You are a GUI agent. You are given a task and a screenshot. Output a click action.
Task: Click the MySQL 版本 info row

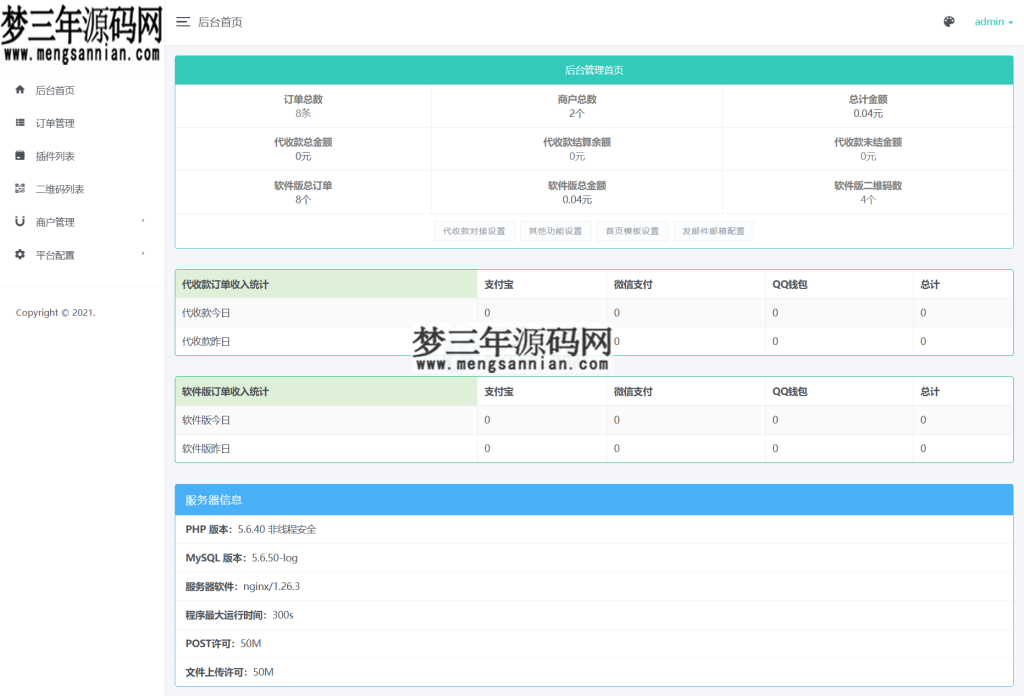(594, 558)
